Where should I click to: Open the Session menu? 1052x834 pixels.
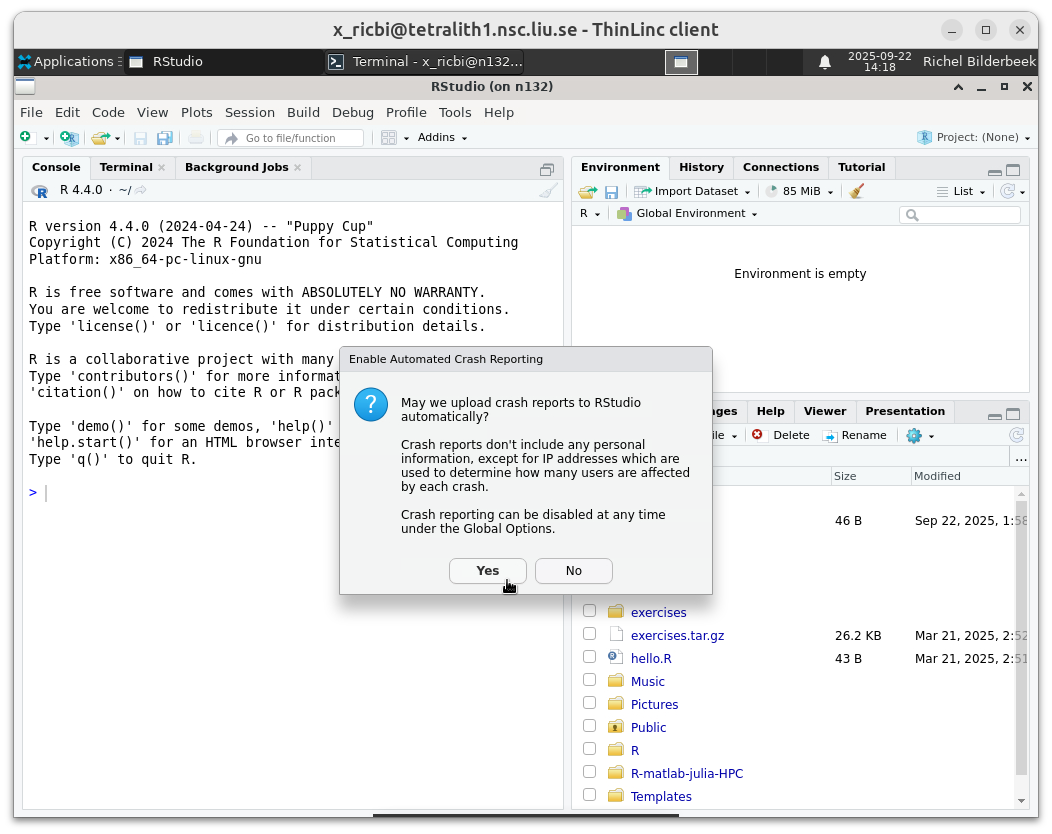pos(249,112)
